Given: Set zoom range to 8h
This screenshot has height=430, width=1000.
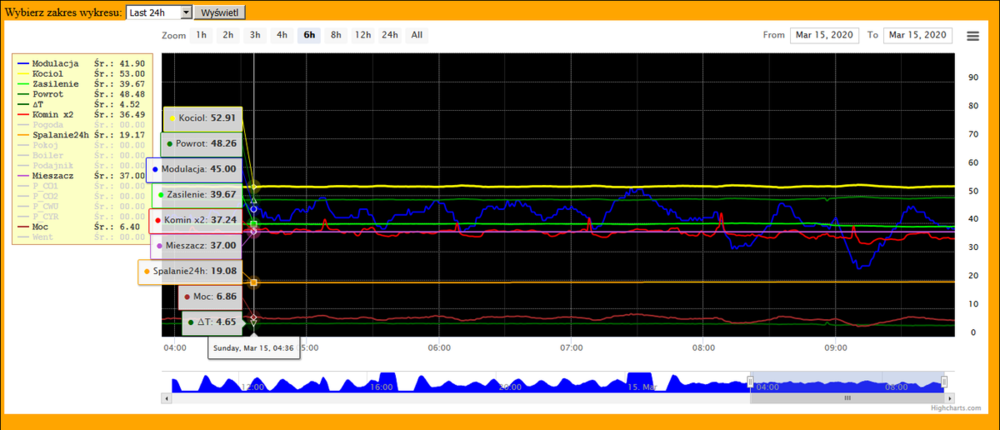Looking at the screenshot, I should (336, 35).
